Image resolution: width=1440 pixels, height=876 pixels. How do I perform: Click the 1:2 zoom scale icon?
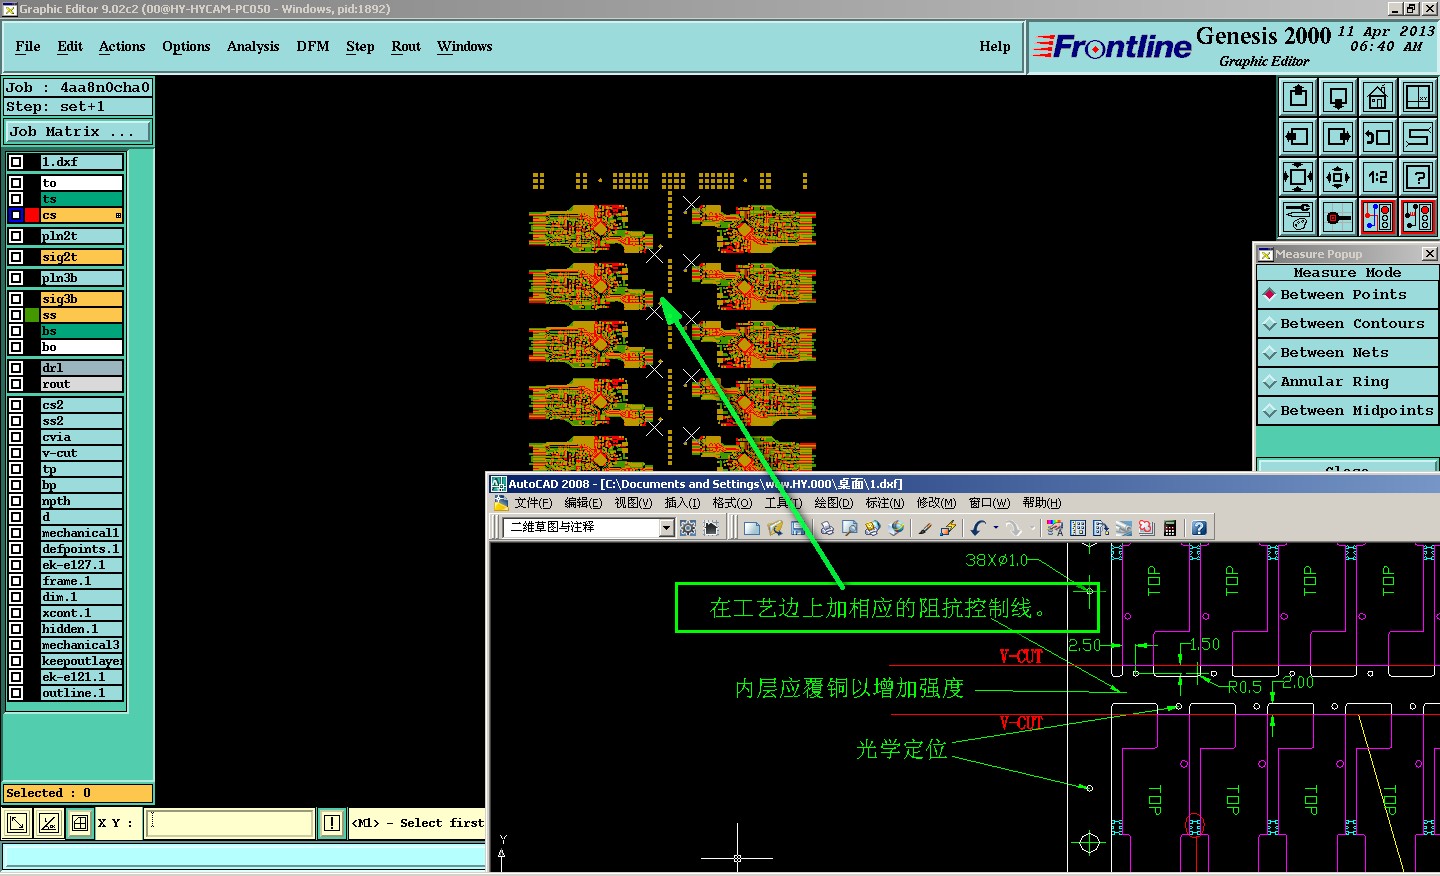[x=1378, y=177]
